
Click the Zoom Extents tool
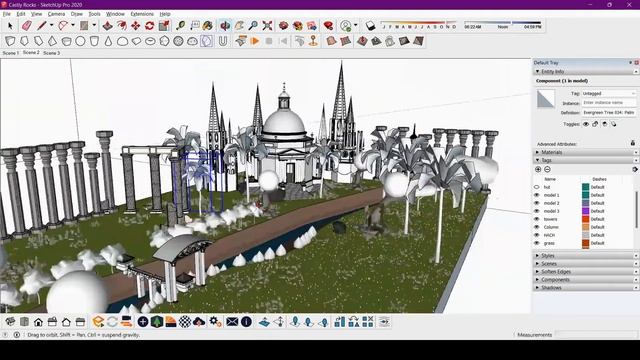pos(267,26)
